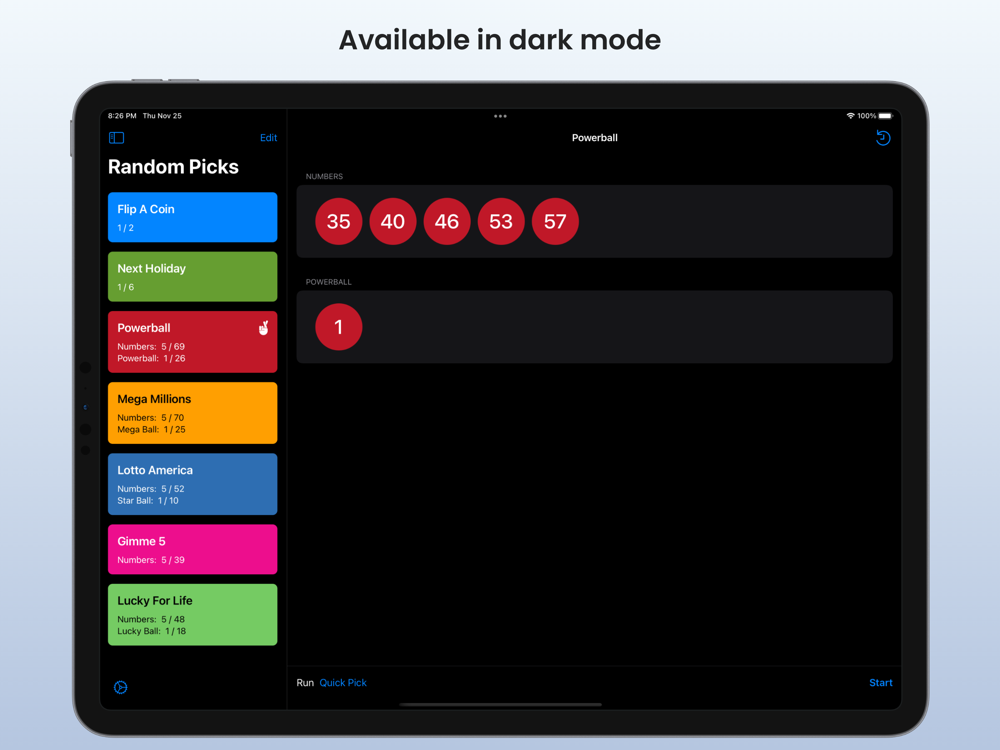Tap the Run label in bottom bar
The height and width of the screenshot is (750, 1000).
click(305, 682)
